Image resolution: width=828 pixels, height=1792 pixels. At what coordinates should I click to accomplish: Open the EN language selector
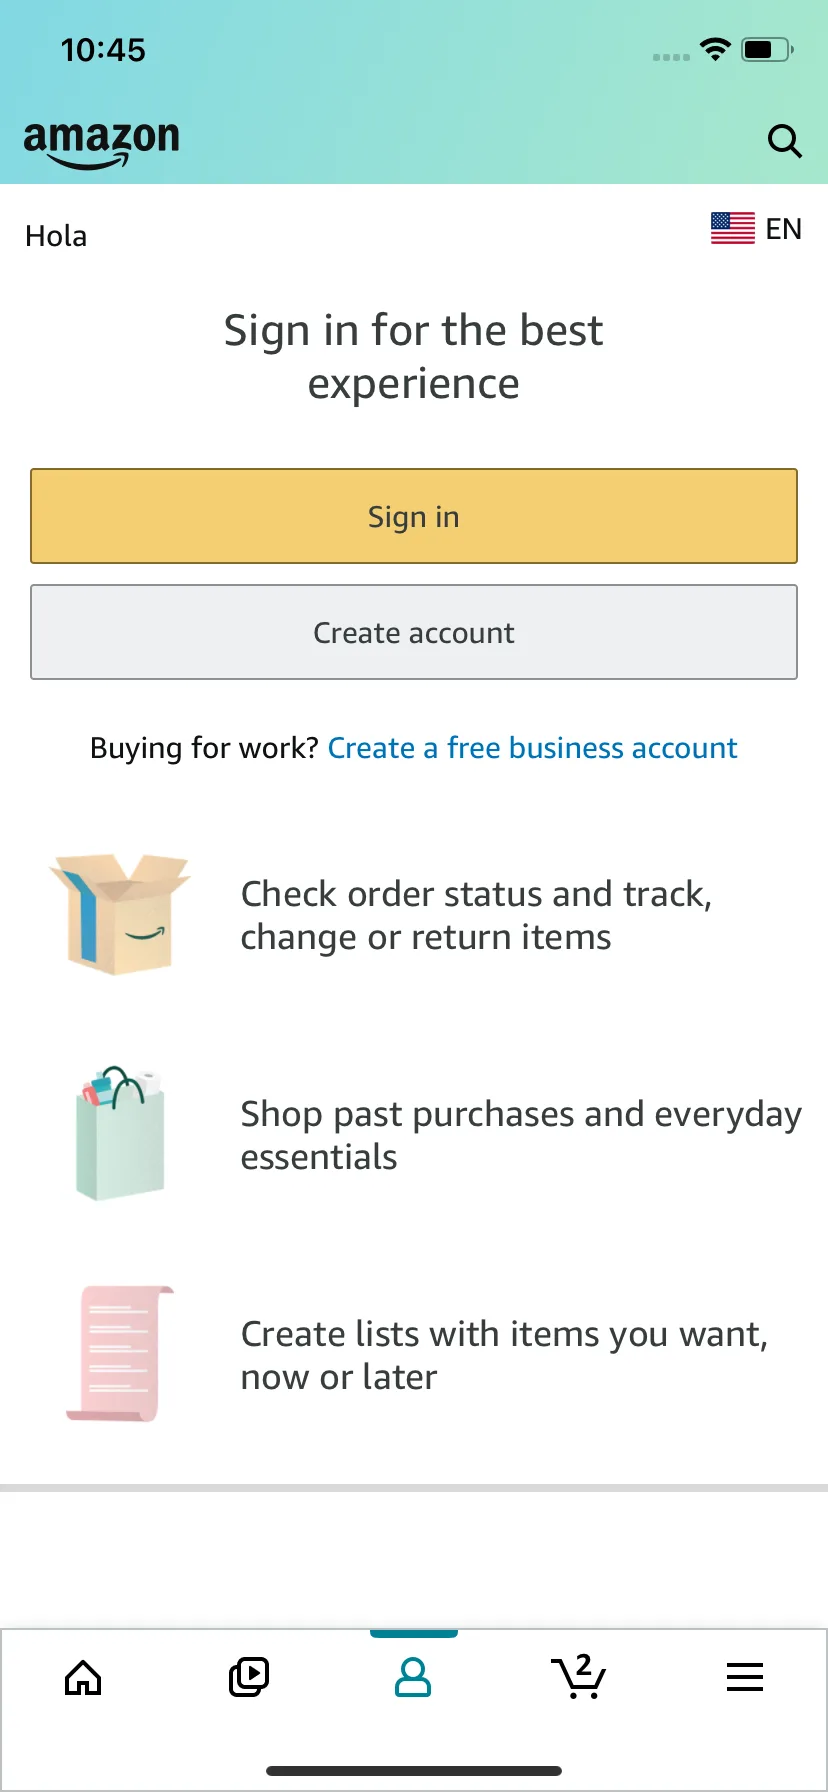pyautogui.click(x=783, y=229)
